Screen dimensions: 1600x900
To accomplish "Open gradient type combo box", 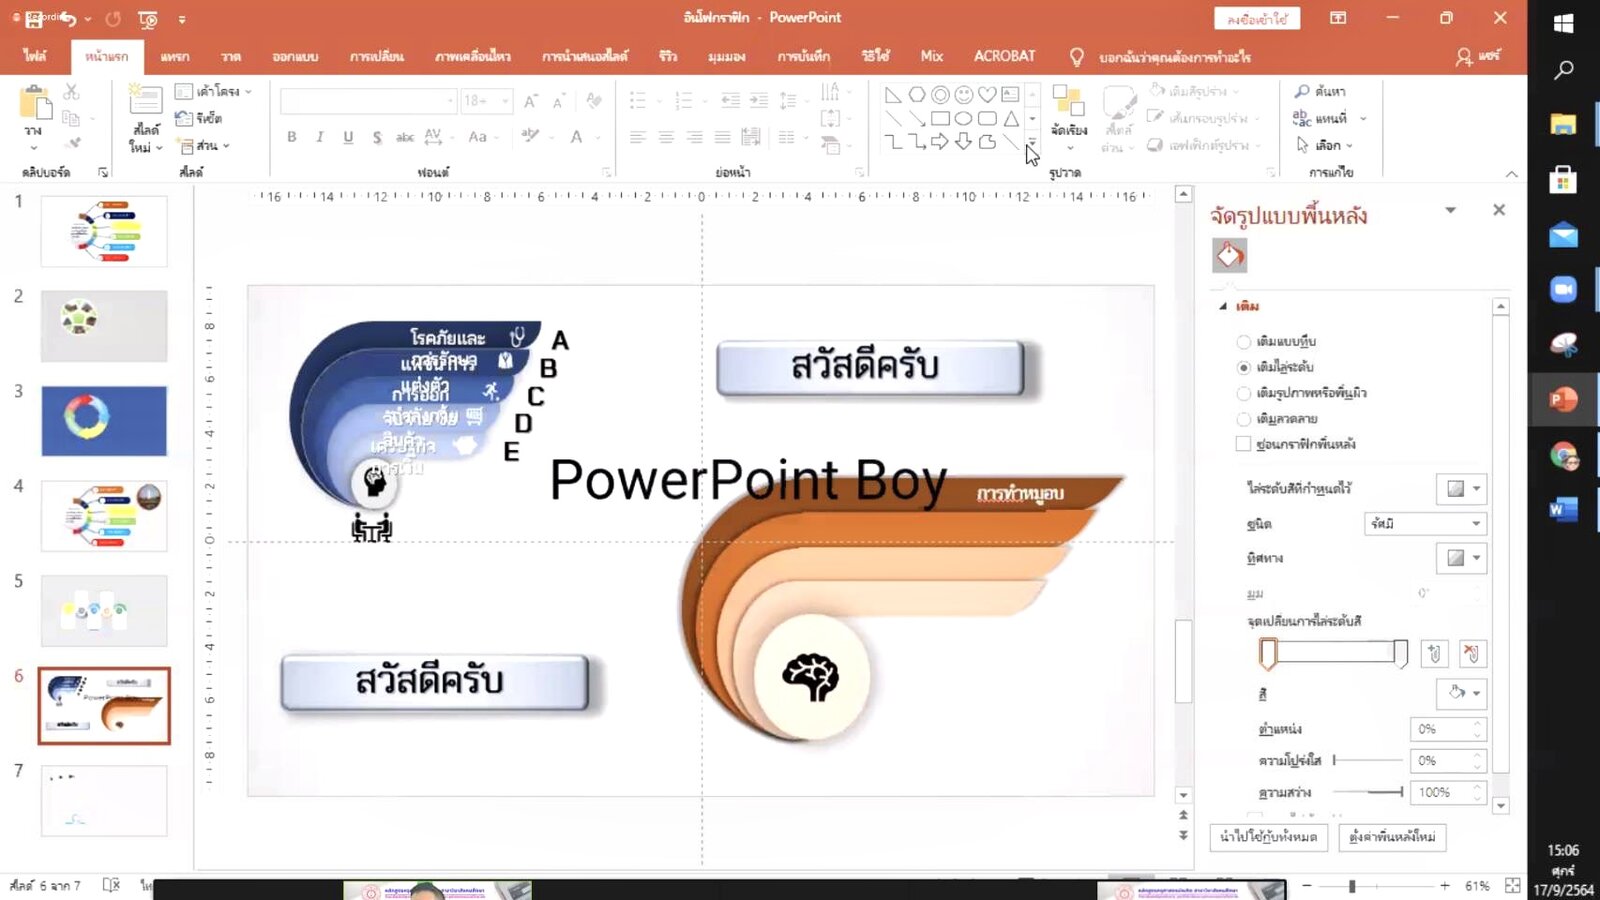I will pos(1425,524).
